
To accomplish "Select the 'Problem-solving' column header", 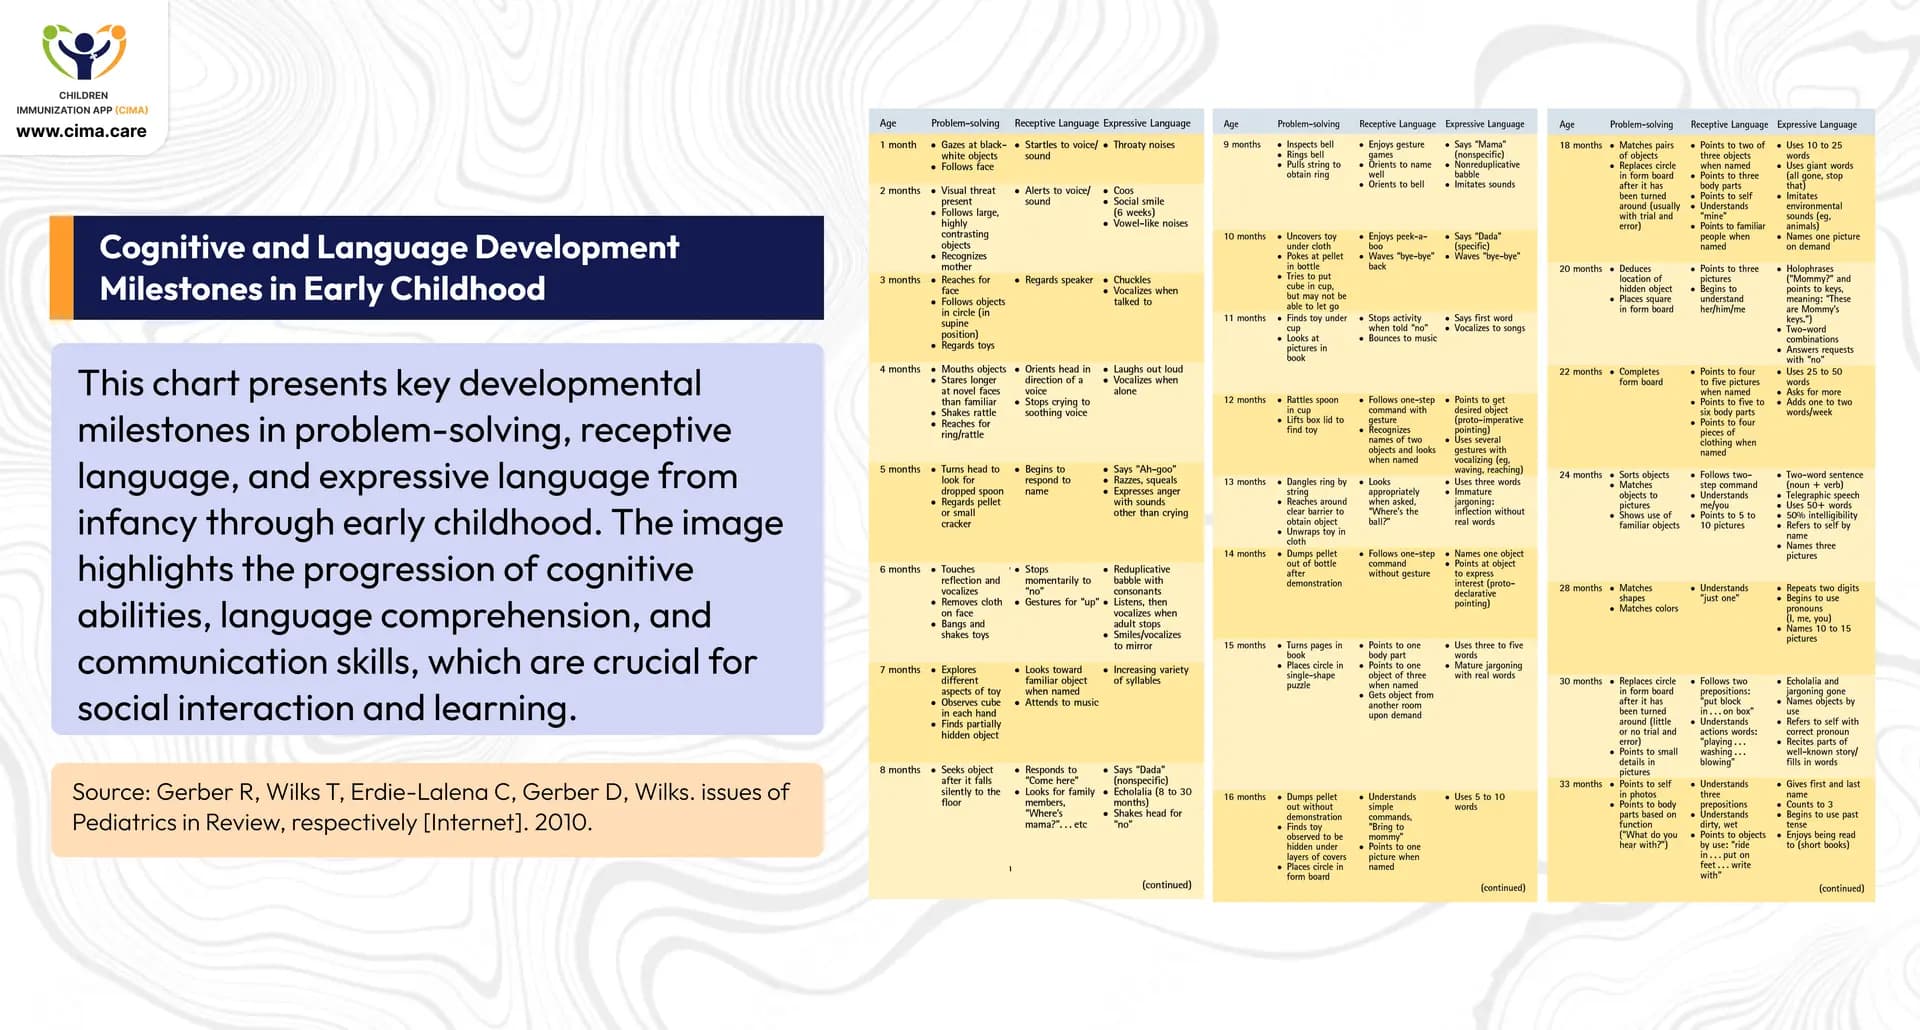I will pyautogui.click(x=965, y=122).
